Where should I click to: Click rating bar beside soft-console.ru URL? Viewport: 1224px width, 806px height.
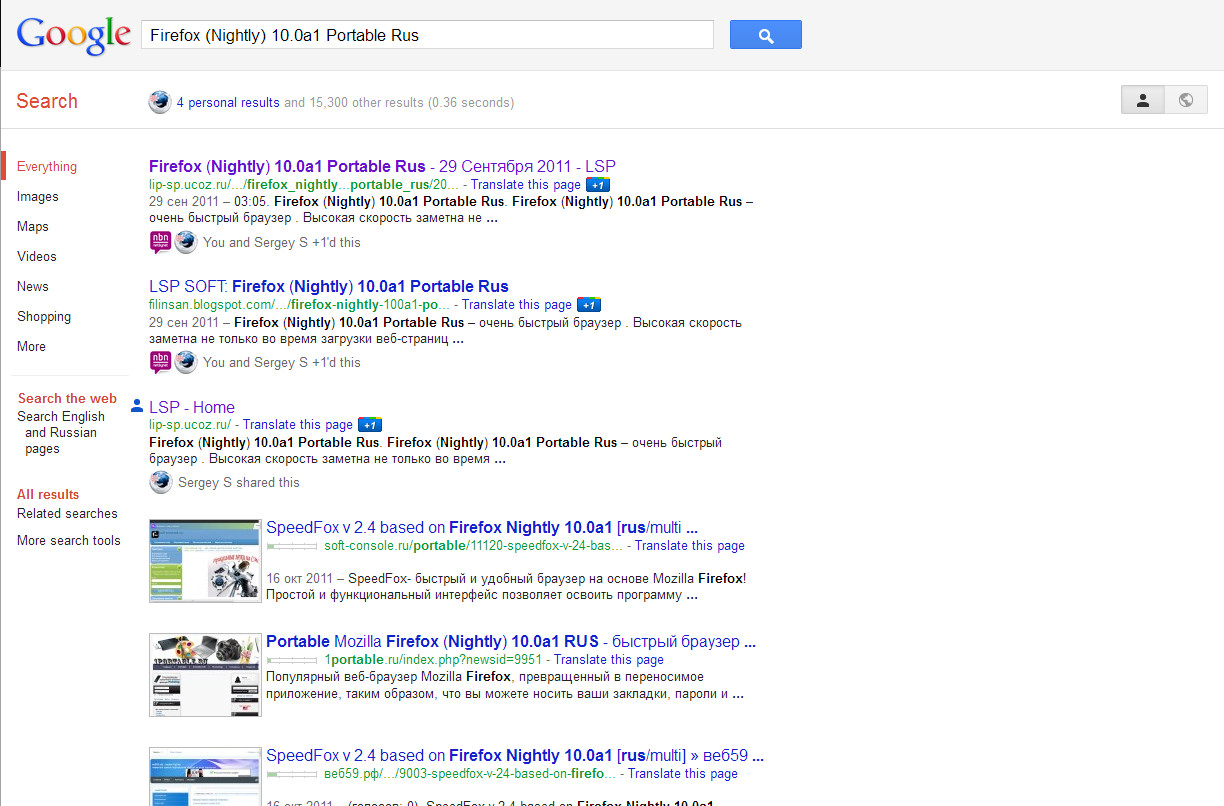point(293,546)
